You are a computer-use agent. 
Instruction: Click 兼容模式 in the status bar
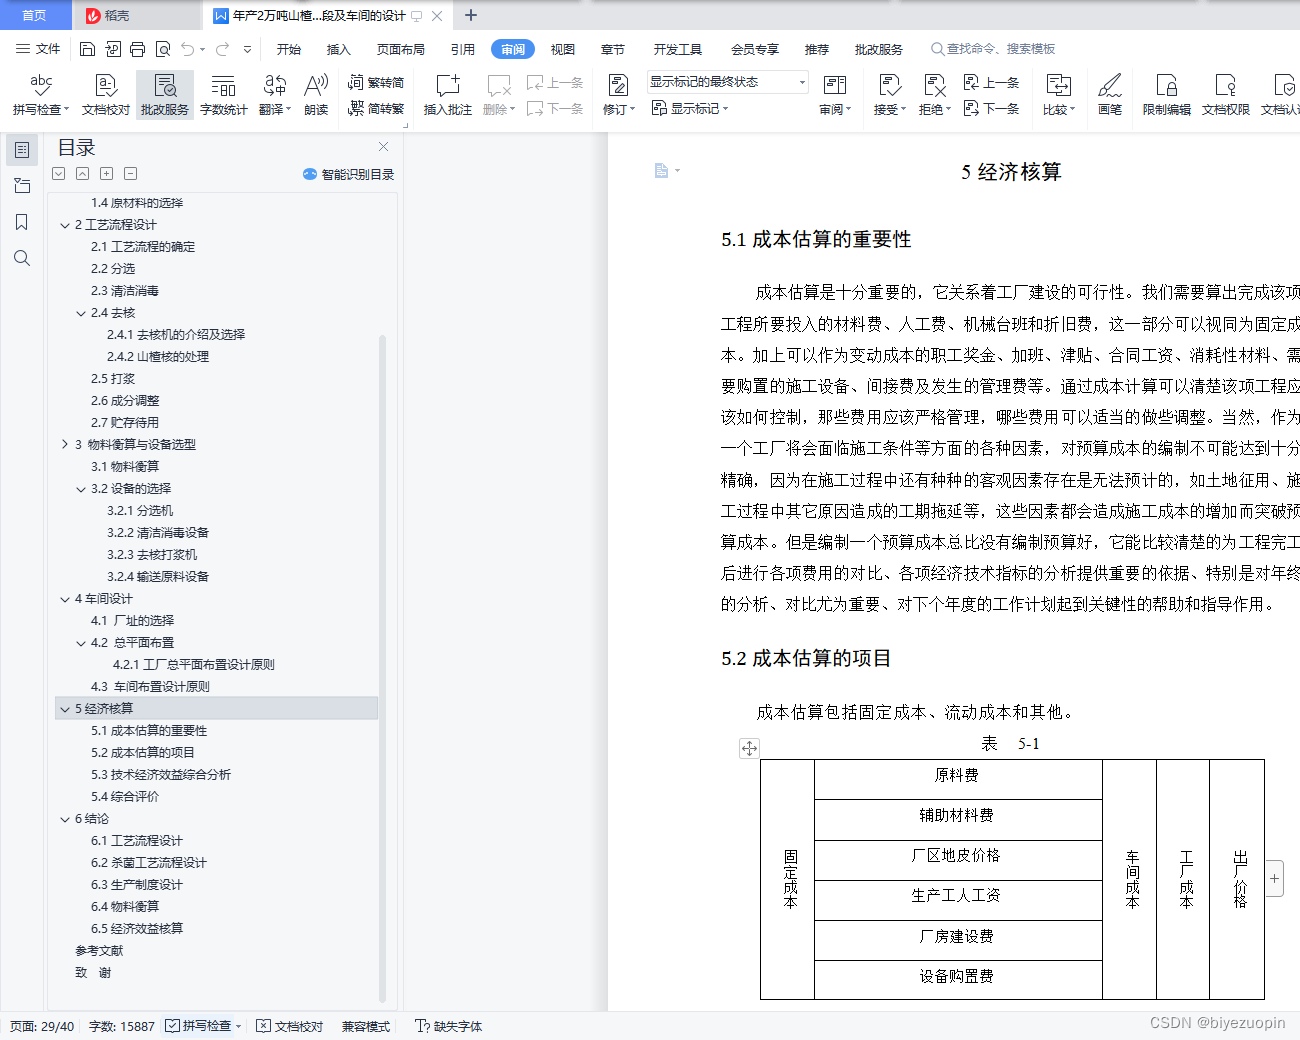(366, 1026)
